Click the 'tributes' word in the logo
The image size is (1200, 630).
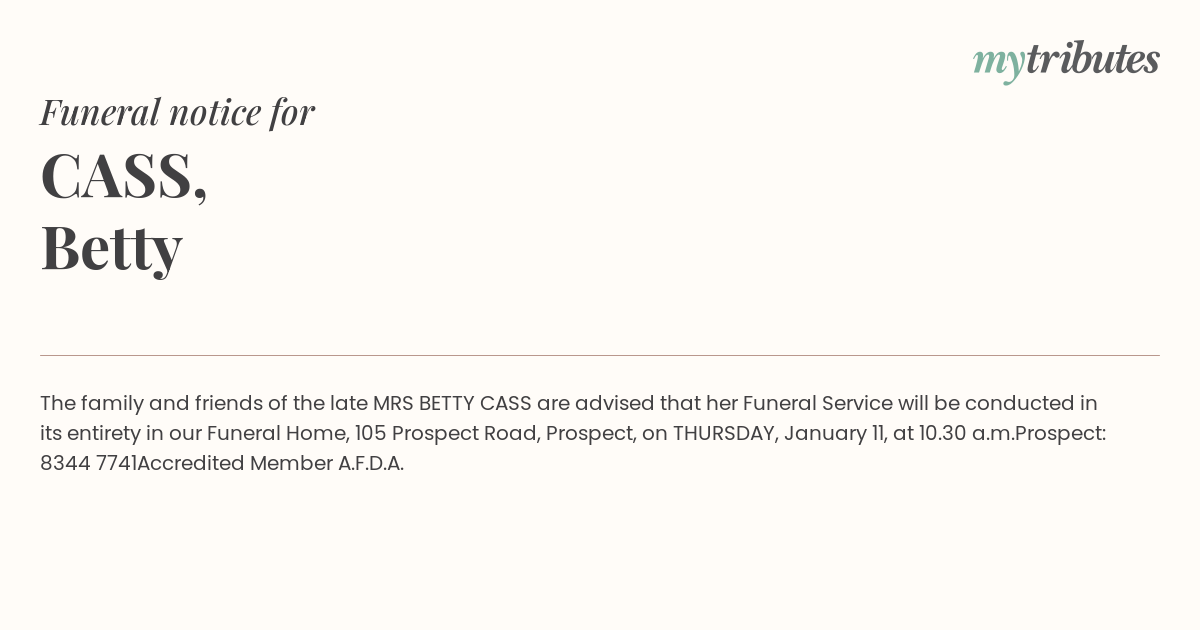point(1092,58)
